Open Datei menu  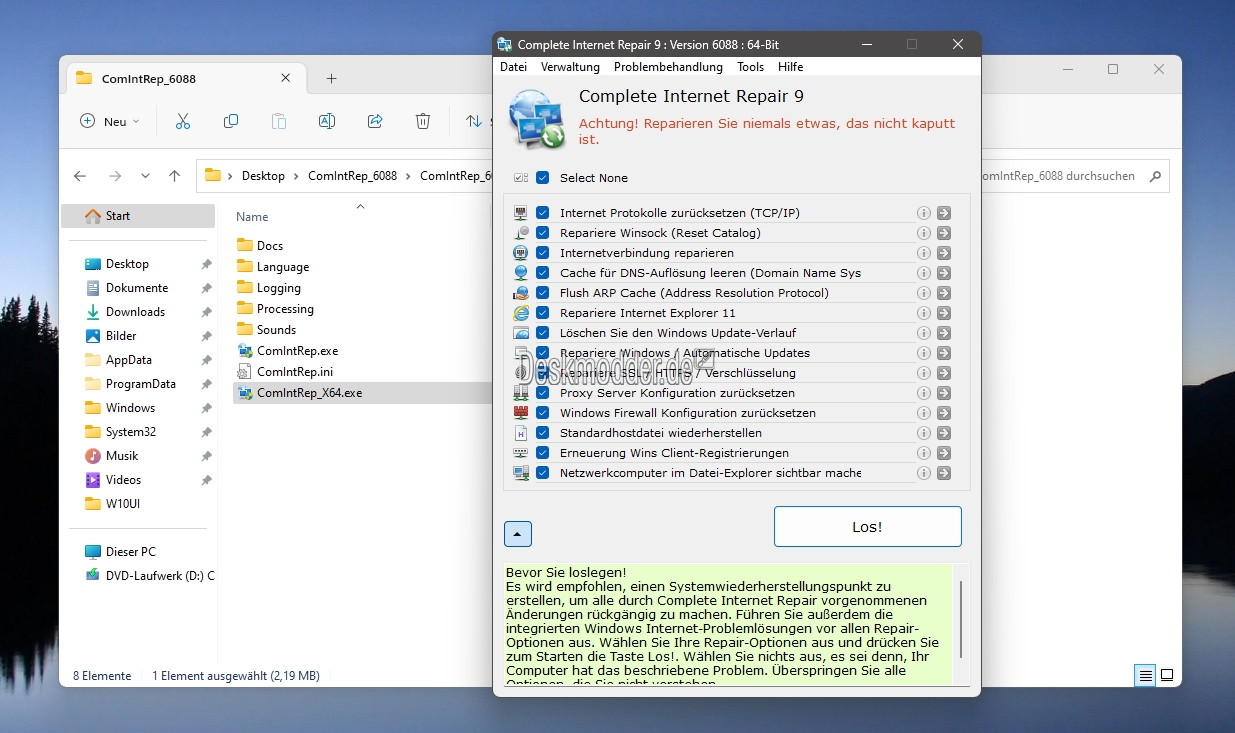[513, 67]
